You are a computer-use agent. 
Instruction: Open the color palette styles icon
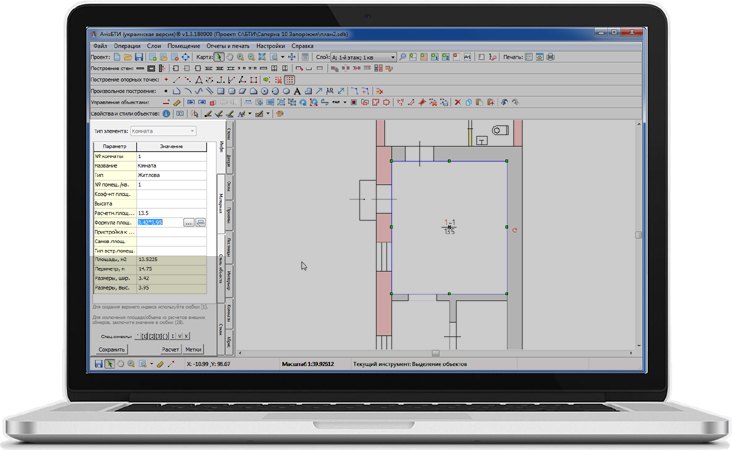[280, 114]
